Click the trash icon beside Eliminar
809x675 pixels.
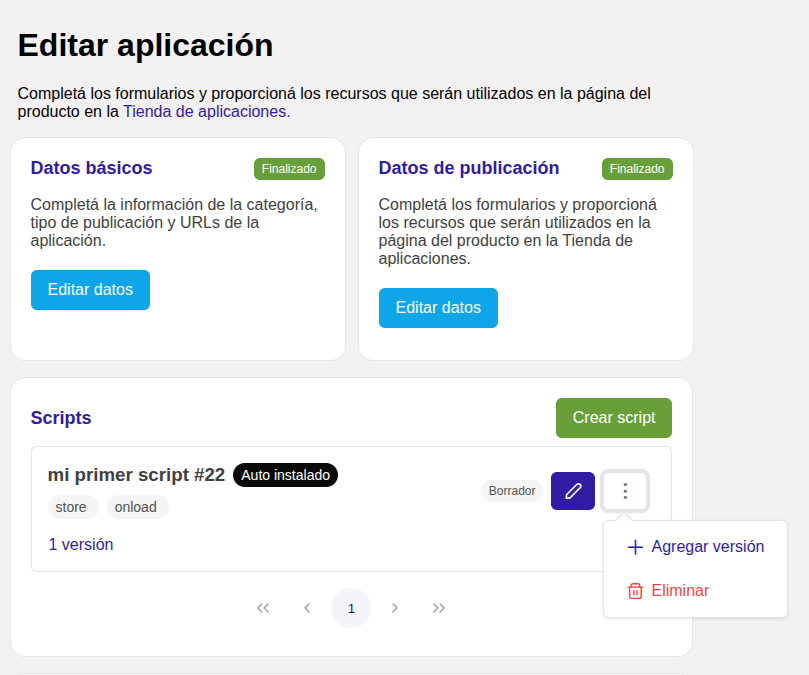point(635,591)
